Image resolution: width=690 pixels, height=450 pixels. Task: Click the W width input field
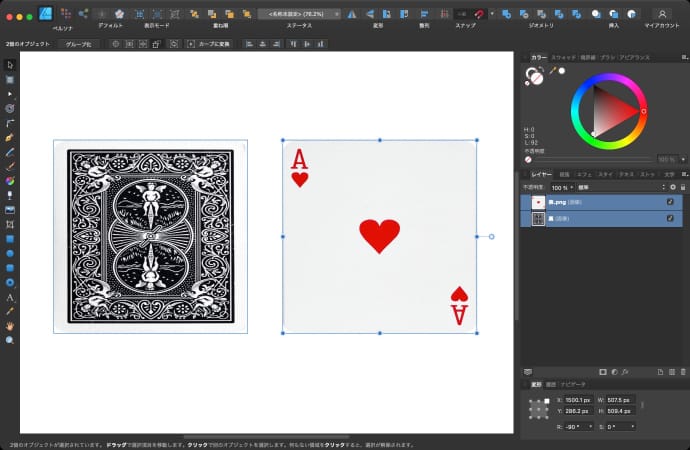point(618,400)
